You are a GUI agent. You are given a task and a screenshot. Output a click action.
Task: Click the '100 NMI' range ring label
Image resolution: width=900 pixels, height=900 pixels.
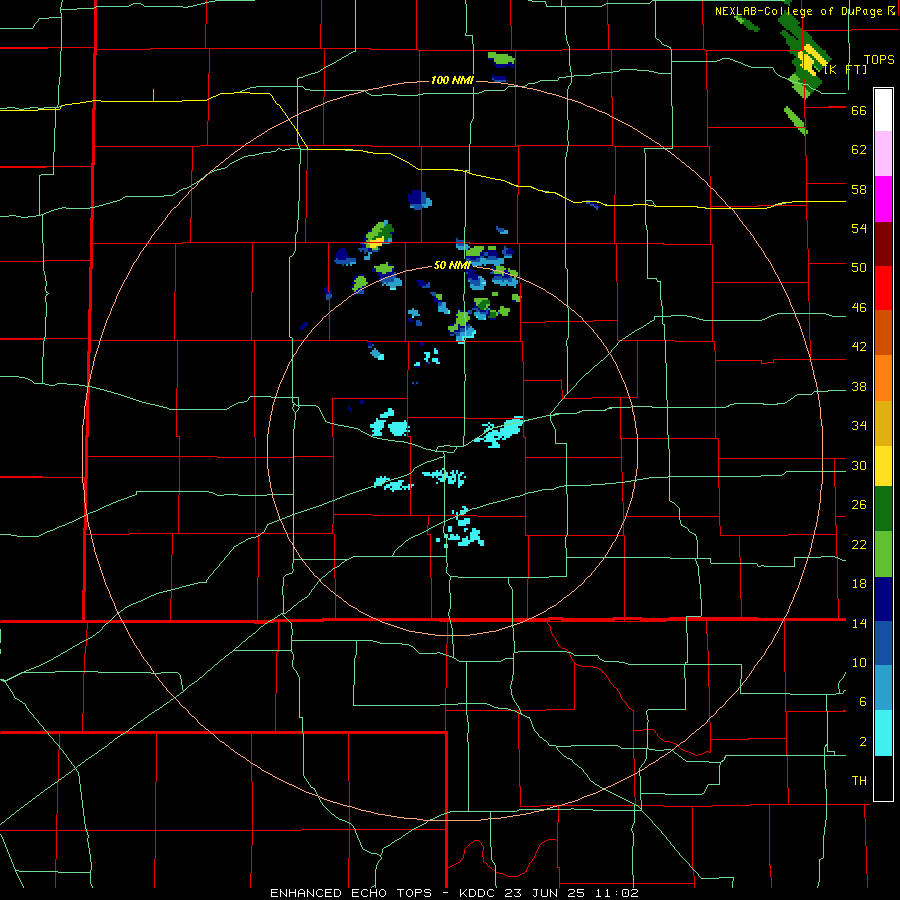click(452, 80)
